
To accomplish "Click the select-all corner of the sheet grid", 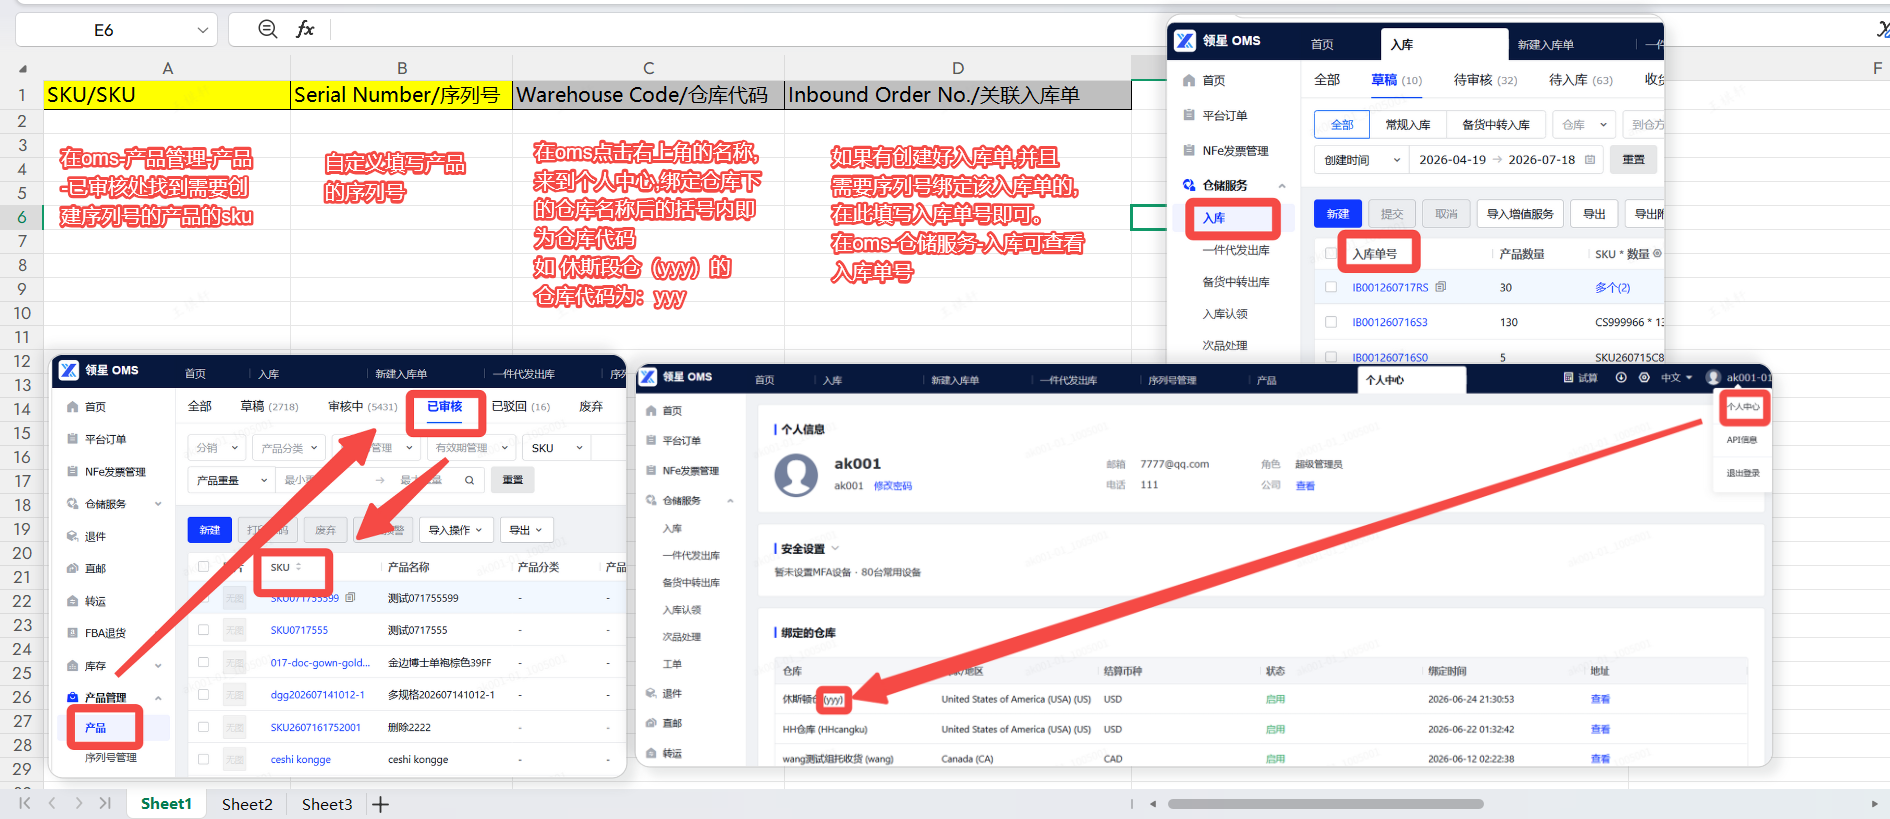I will (22, 69).
